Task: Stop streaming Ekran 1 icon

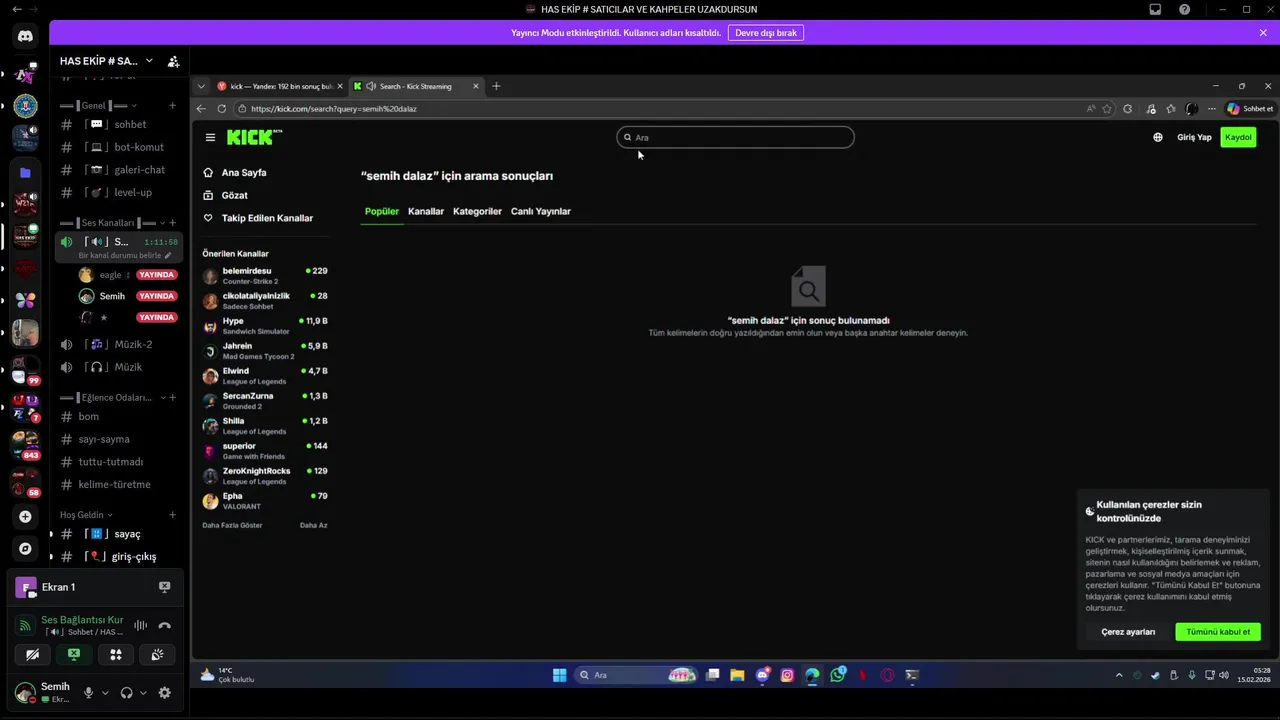Action: tap(165, 587)
